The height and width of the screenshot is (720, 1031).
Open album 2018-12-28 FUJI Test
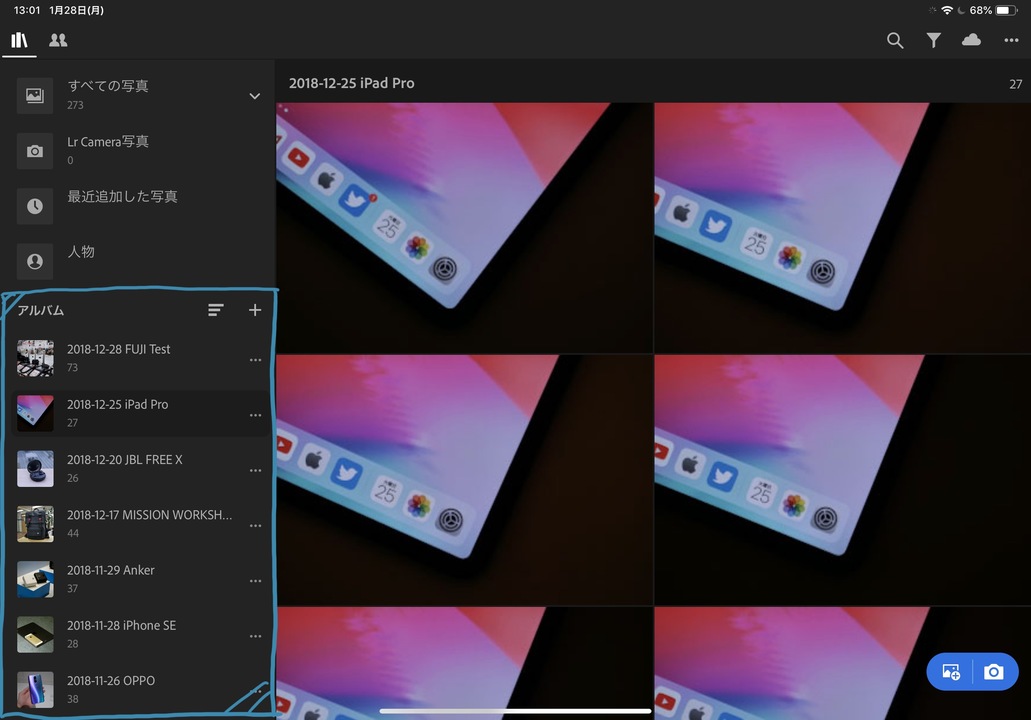[139, 358]
